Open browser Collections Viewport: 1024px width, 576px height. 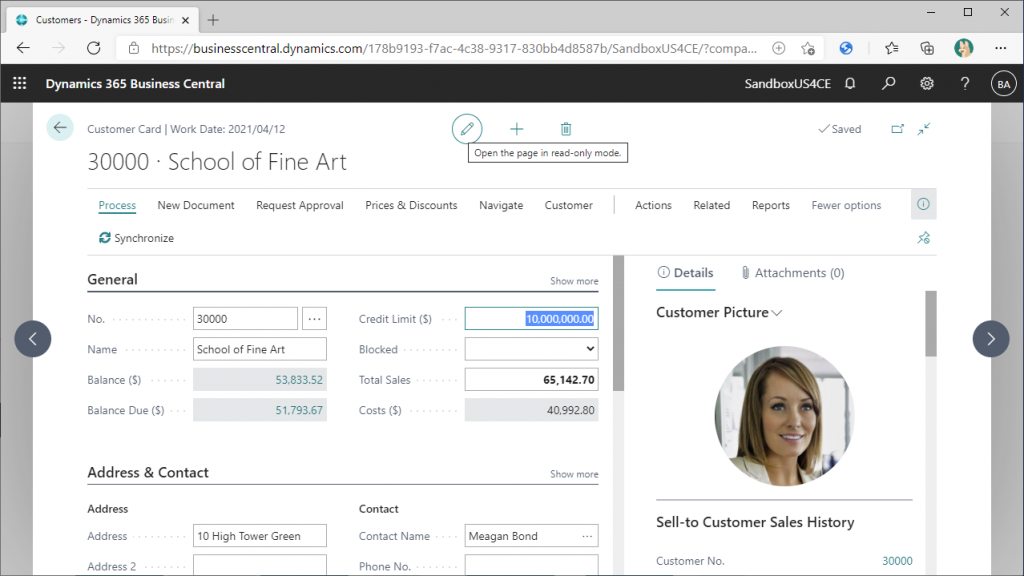pyautogui.click(x=927, y=48)
